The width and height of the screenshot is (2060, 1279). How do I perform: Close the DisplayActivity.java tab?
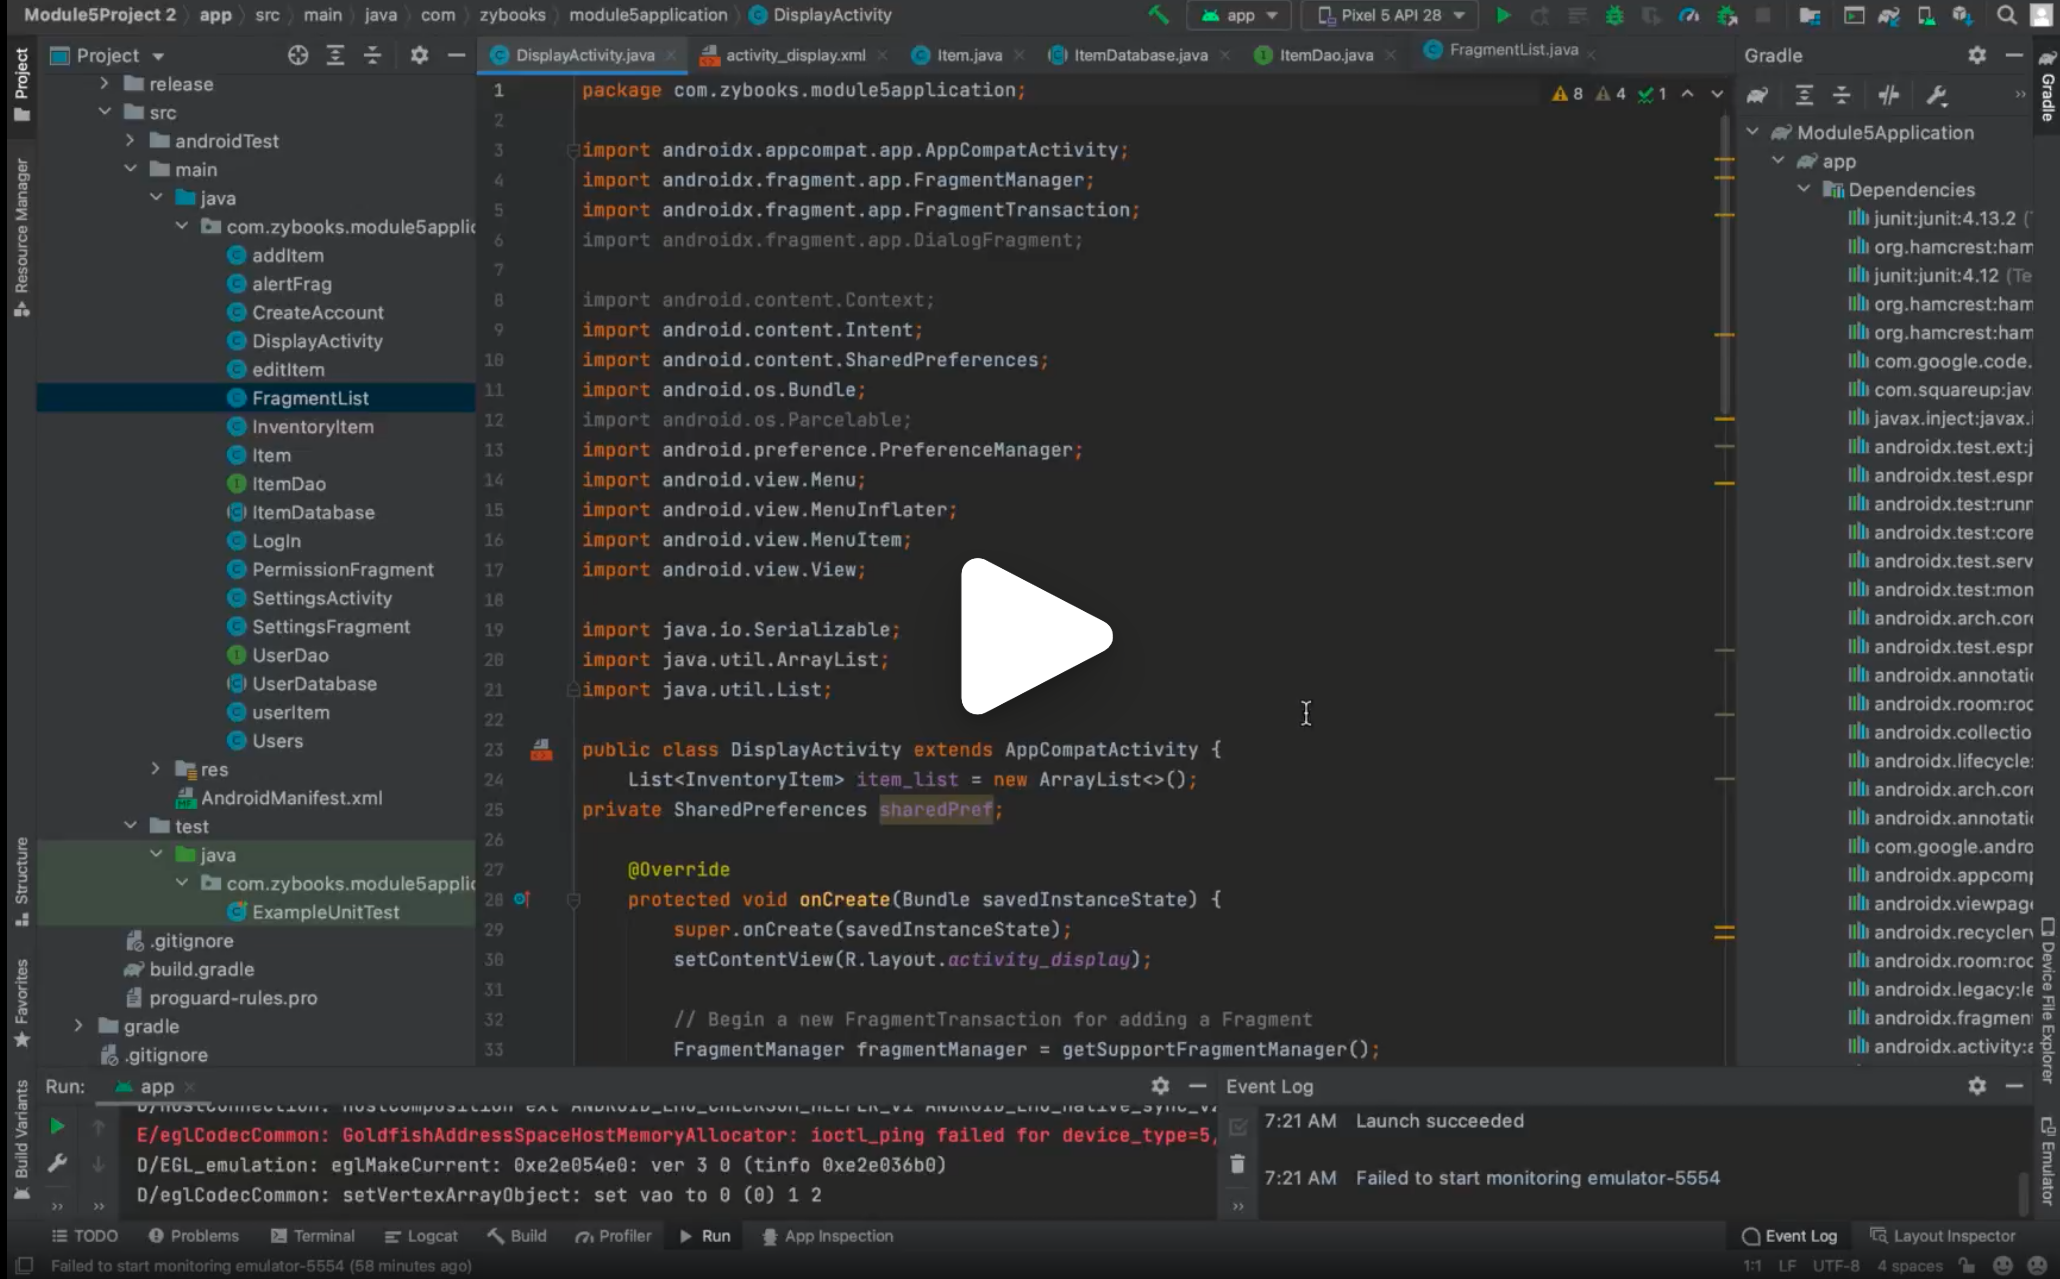pos(672,56)
